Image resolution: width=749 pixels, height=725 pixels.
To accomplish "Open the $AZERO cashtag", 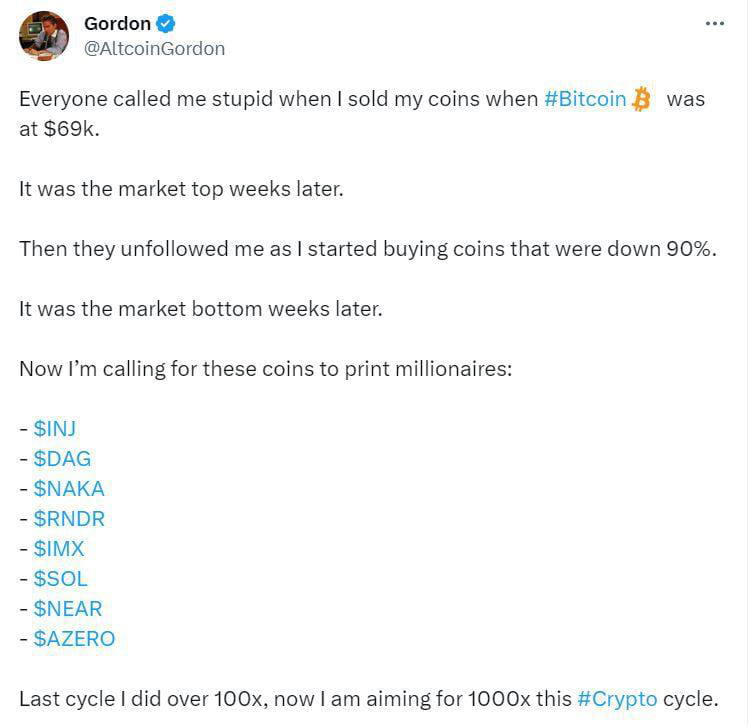I will pyautogui.click(x=74, y=638).
